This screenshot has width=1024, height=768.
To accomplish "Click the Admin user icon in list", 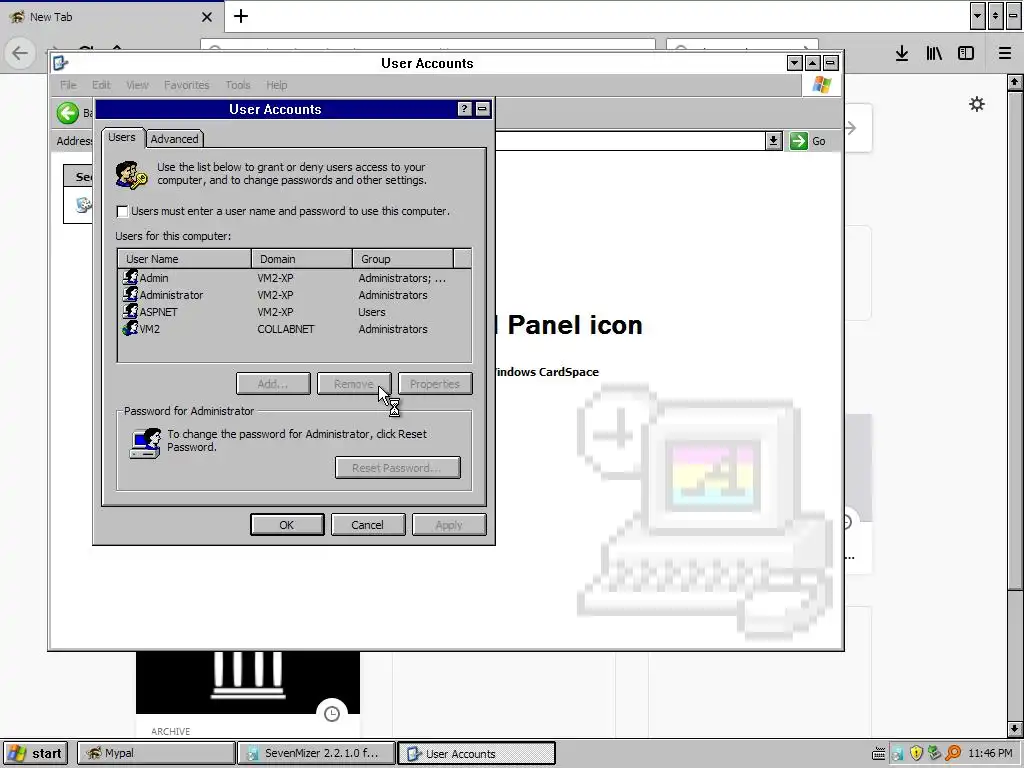I will (x=131, y=277).
